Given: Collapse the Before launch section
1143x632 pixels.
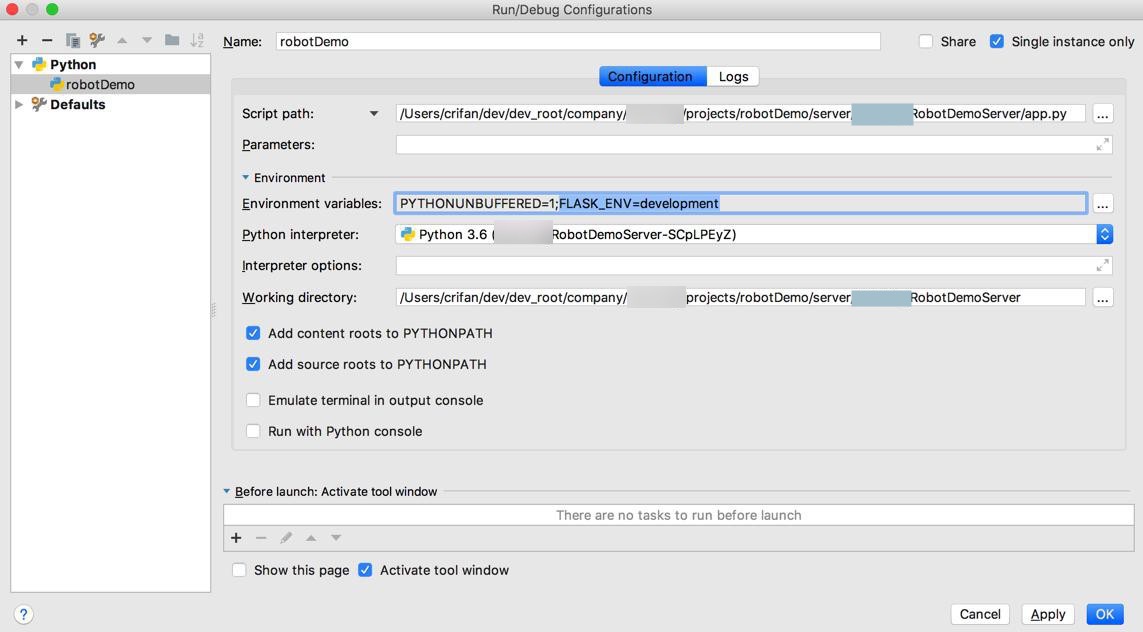Looking at the screenshot, I should pyautogui.click(x=227, y=491).
